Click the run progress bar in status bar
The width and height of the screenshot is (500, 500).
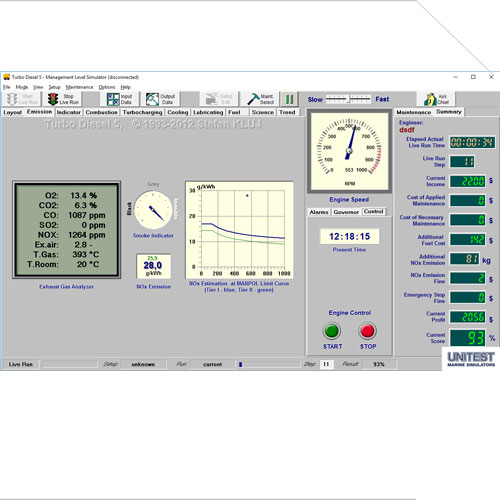268,364
